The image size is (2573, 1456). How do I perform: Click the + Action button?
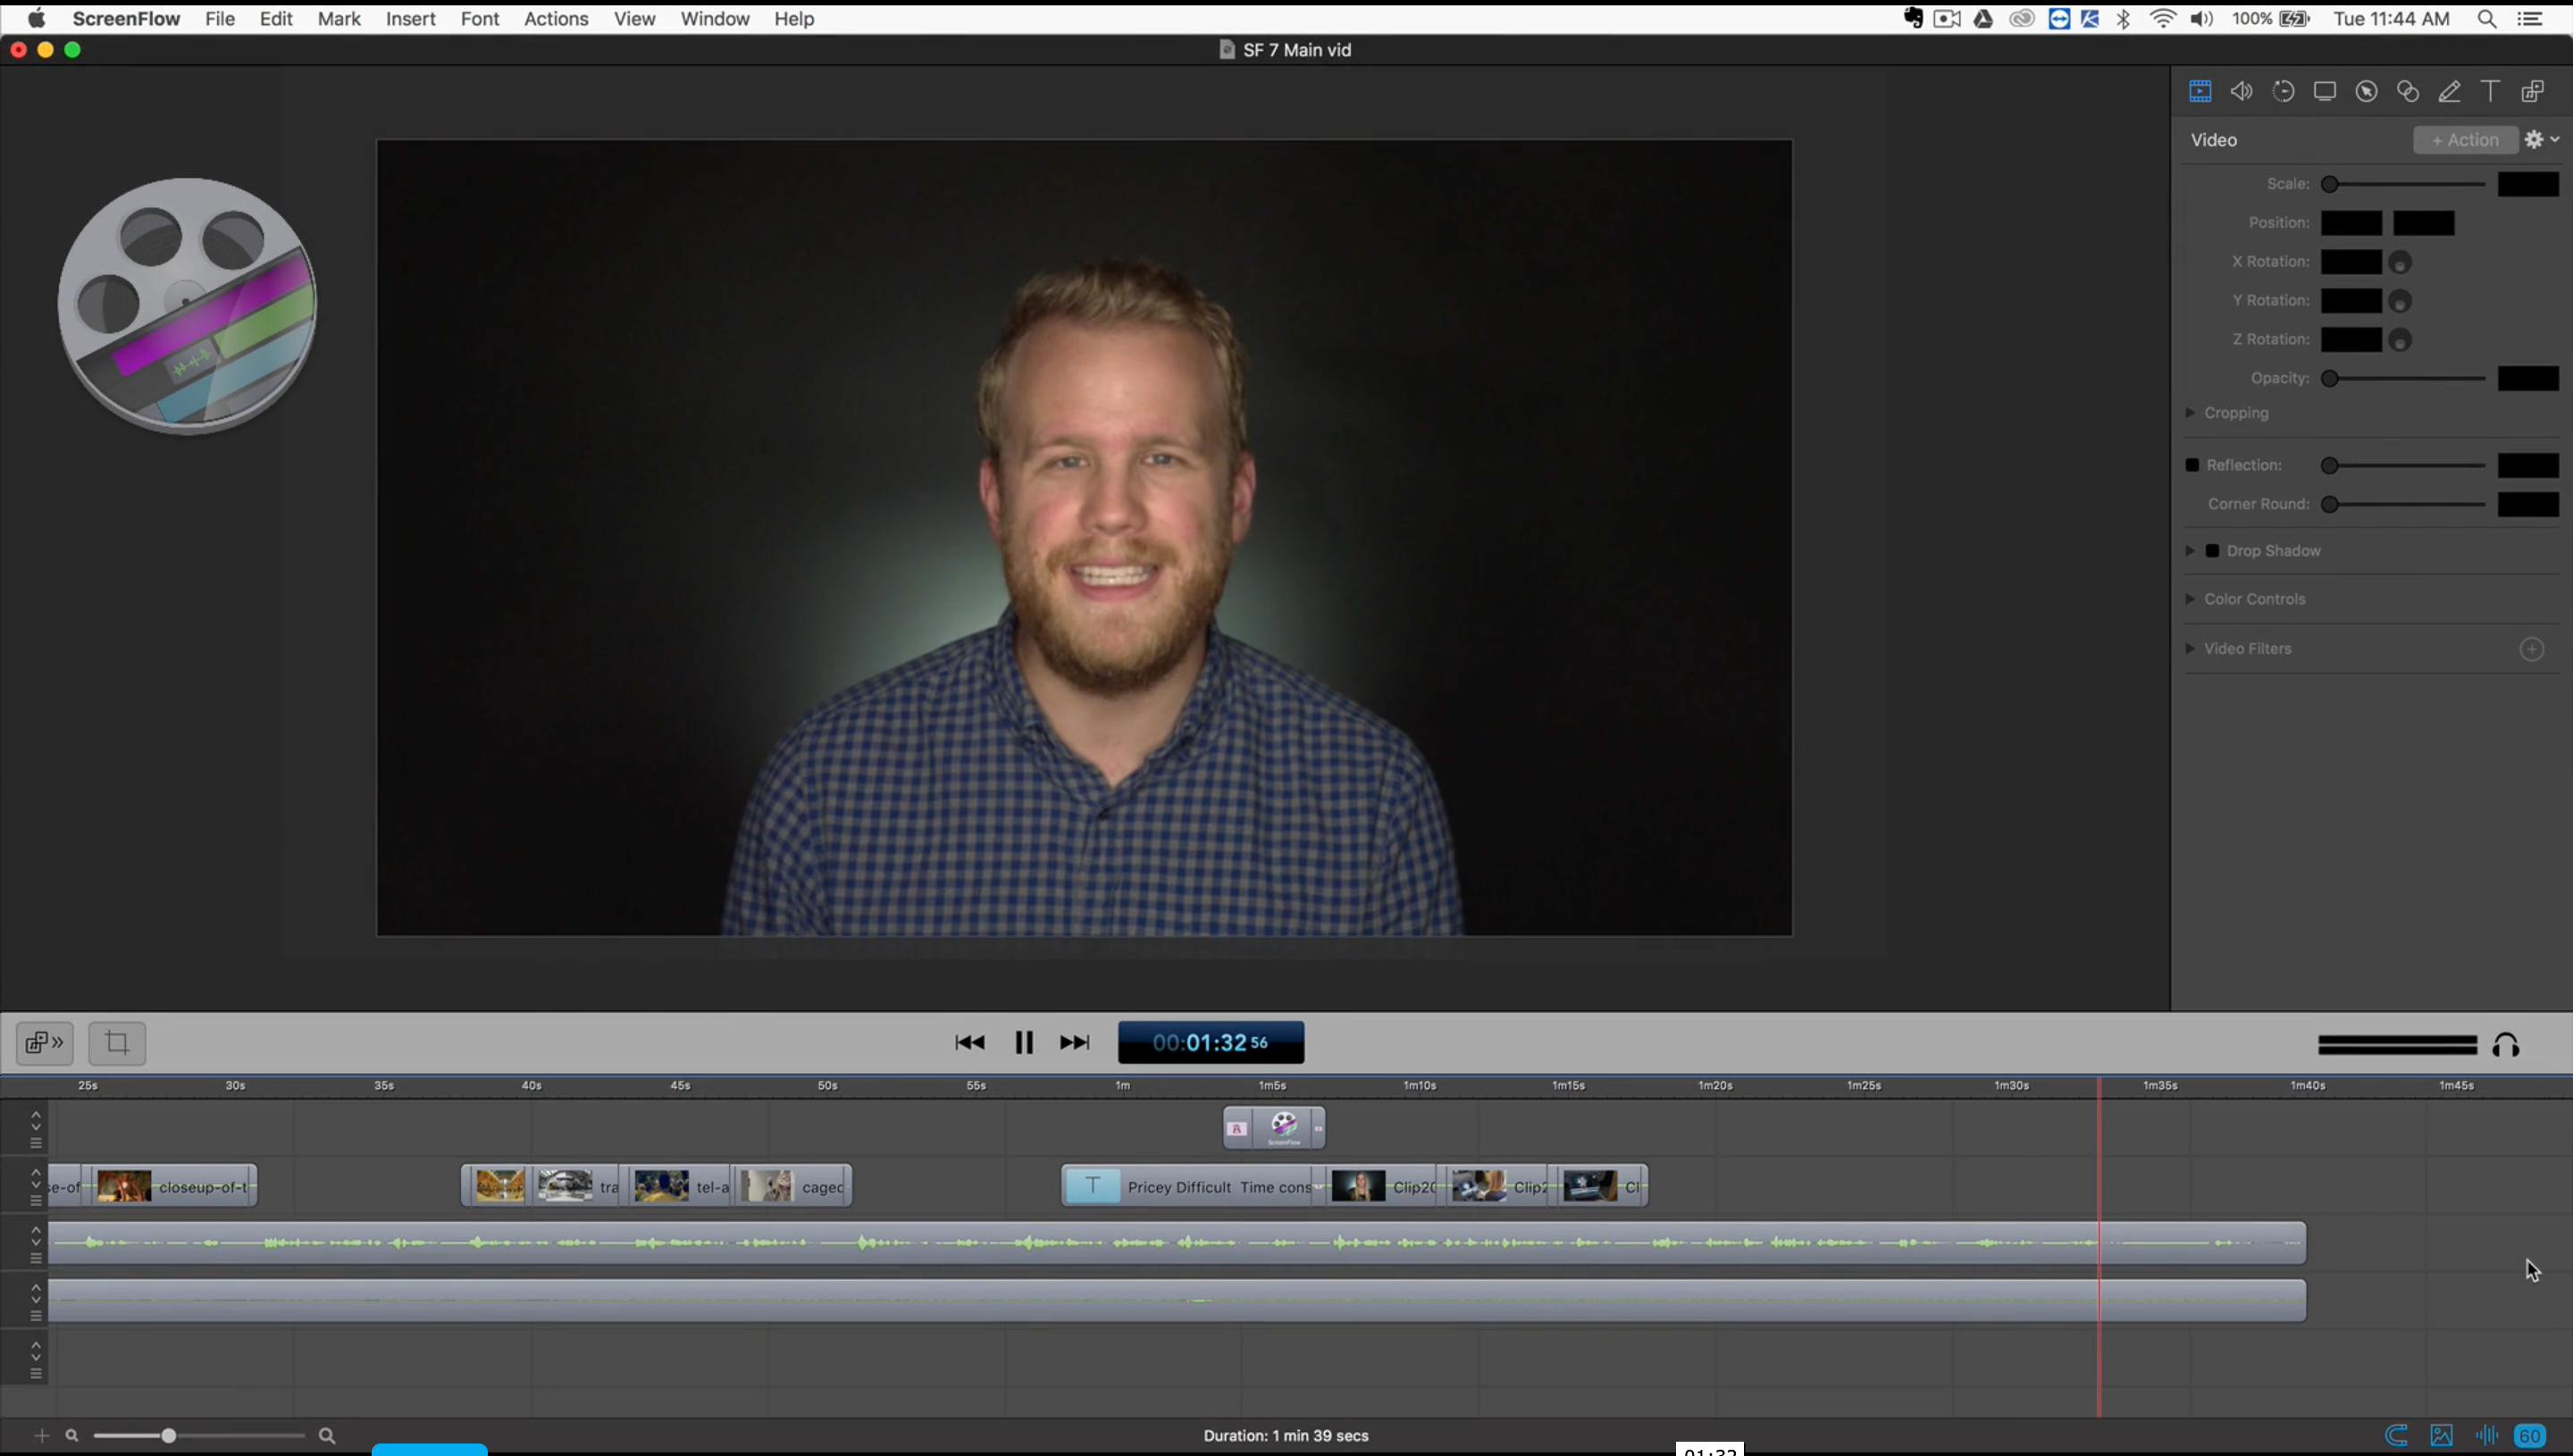[2464, 139]
